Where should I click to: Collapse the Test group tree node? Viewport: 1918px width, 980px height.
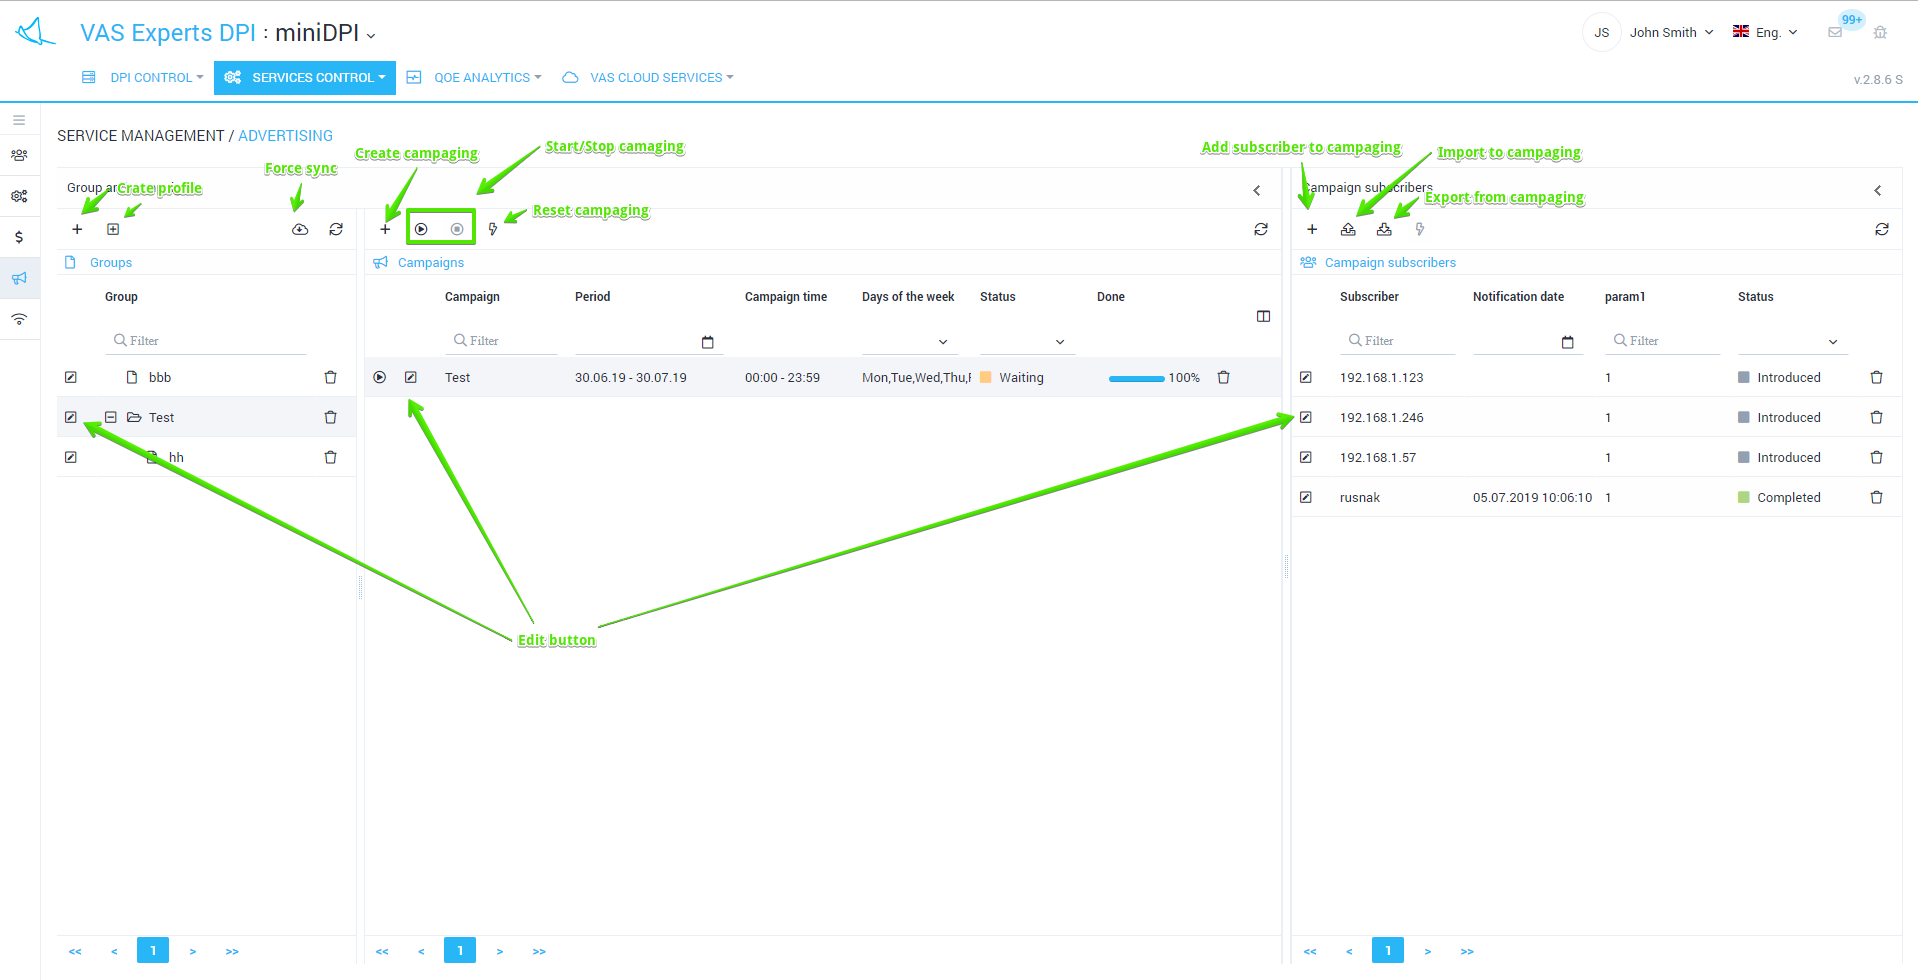tap(111, 417)
